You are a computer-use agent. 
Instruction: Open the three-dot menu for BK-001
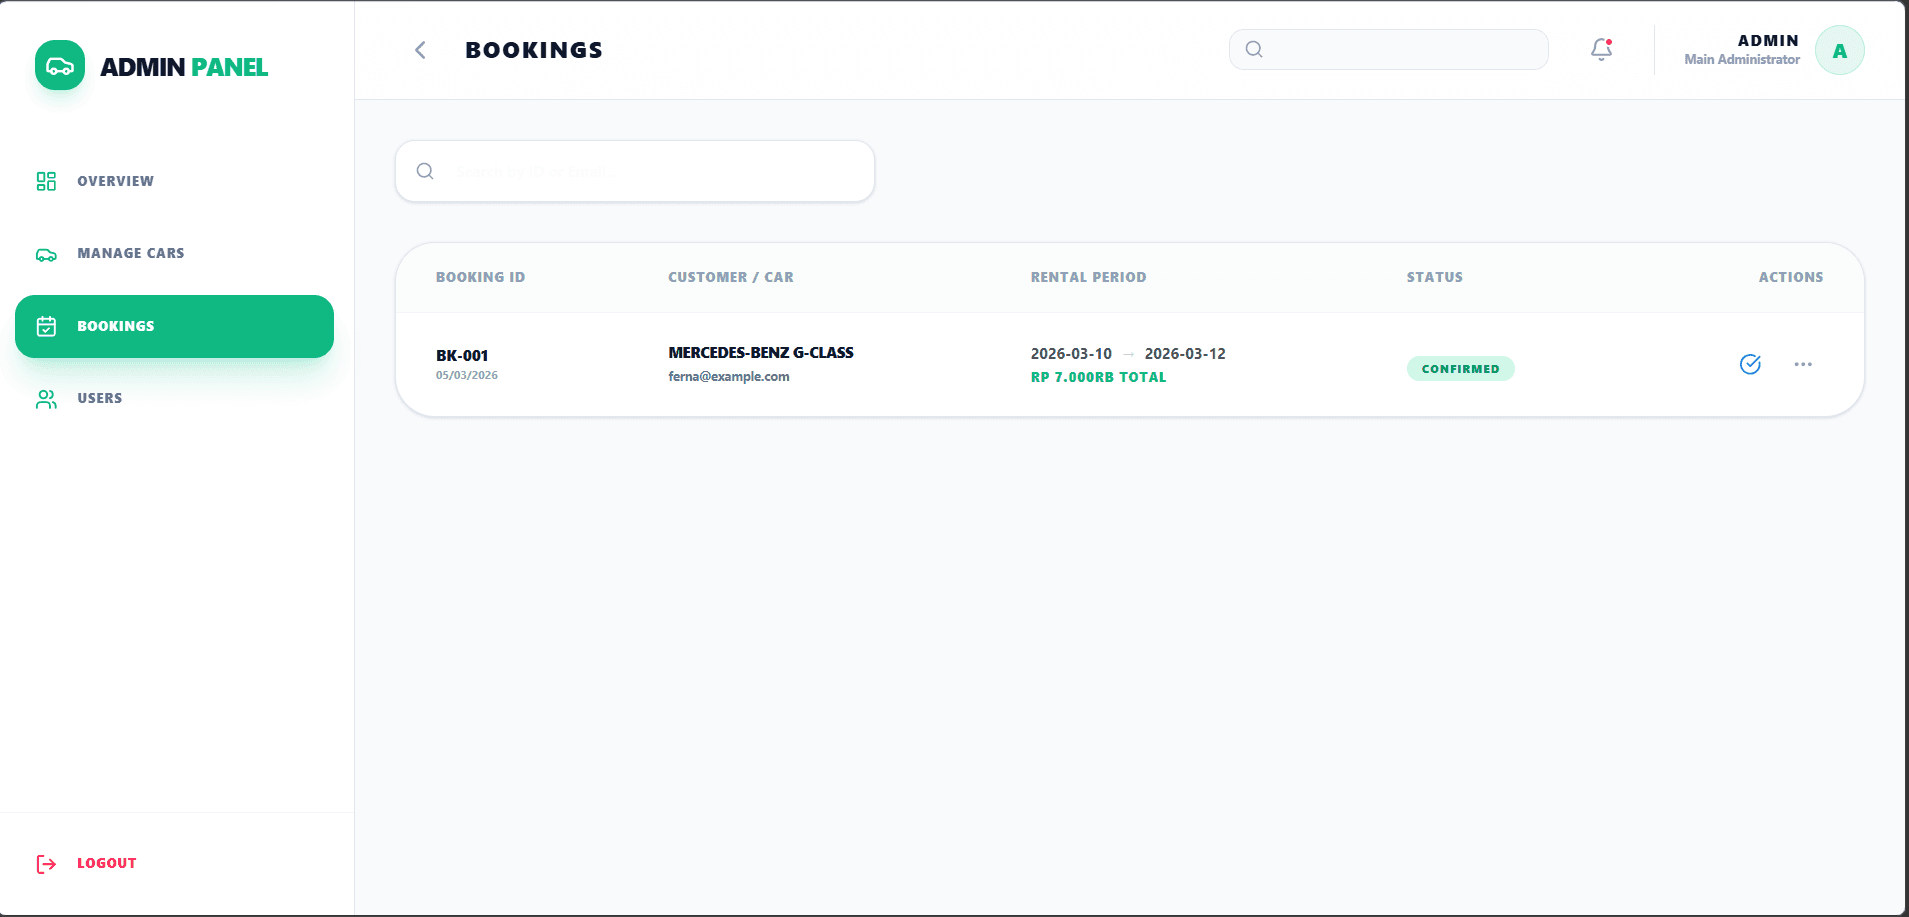tap(1803, 364)
